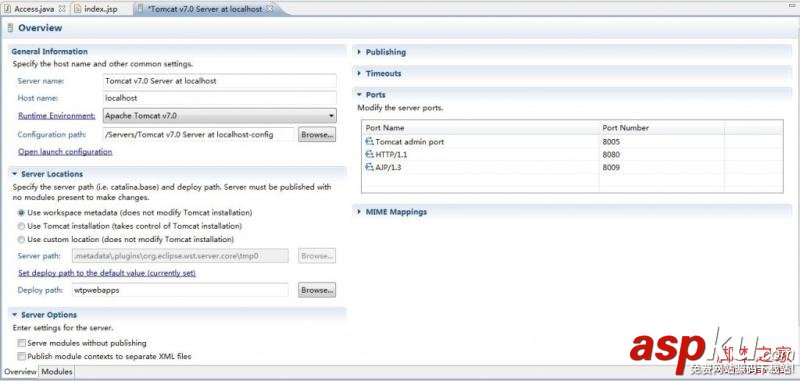Edit the Server name field

(219, 81)
